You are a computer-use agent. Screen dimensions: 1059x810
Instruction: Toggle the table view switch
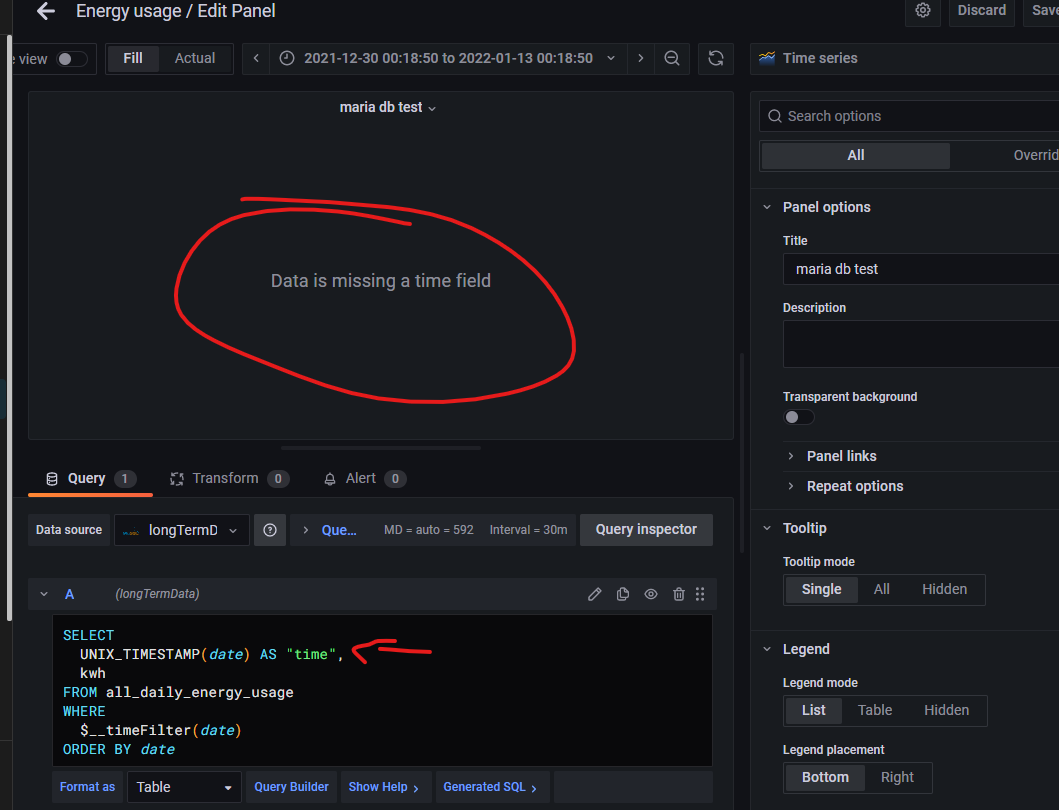(72, 59)
